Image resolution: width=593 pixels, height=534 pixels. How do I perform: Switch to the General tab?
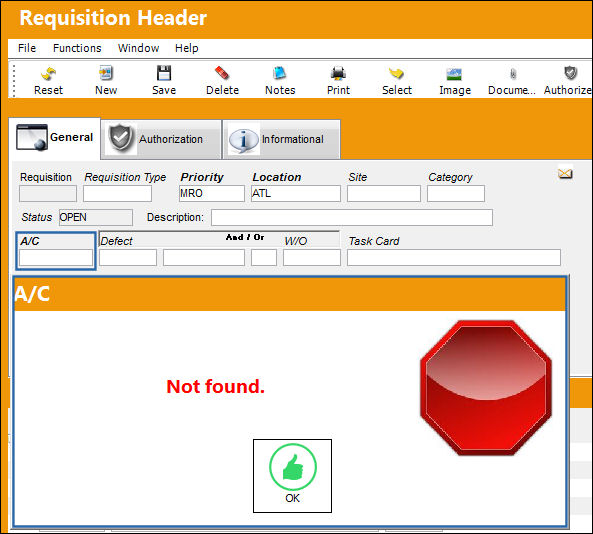click(55, 138)
